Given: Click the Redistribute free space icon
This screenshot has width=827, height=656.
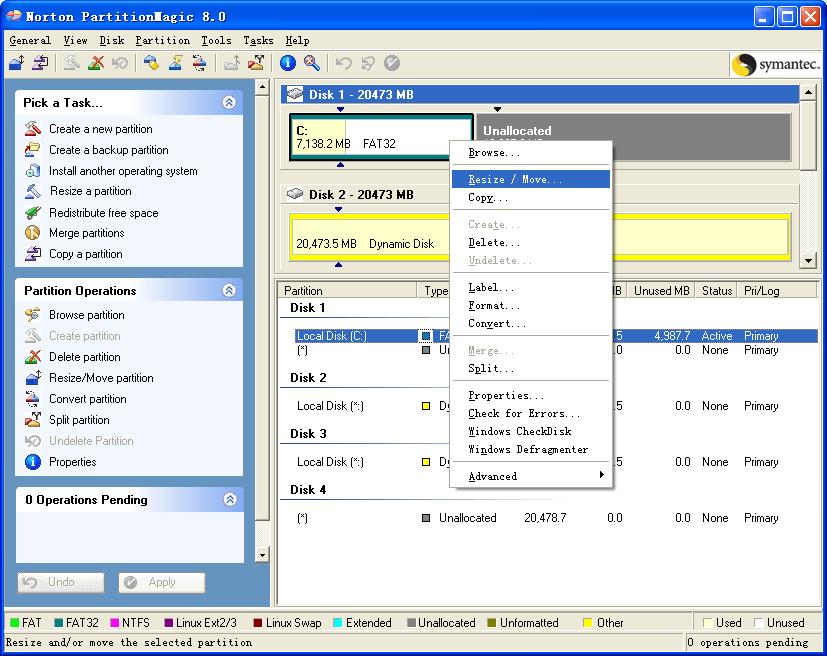Looking at the screenshot, I should (32, 213).
